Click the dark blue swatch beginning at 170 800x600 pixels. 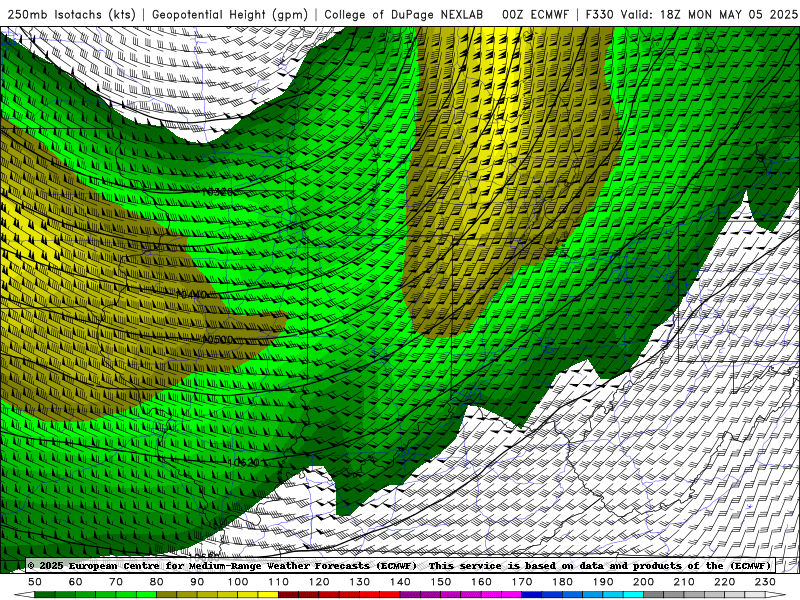[x=532, y=595]
